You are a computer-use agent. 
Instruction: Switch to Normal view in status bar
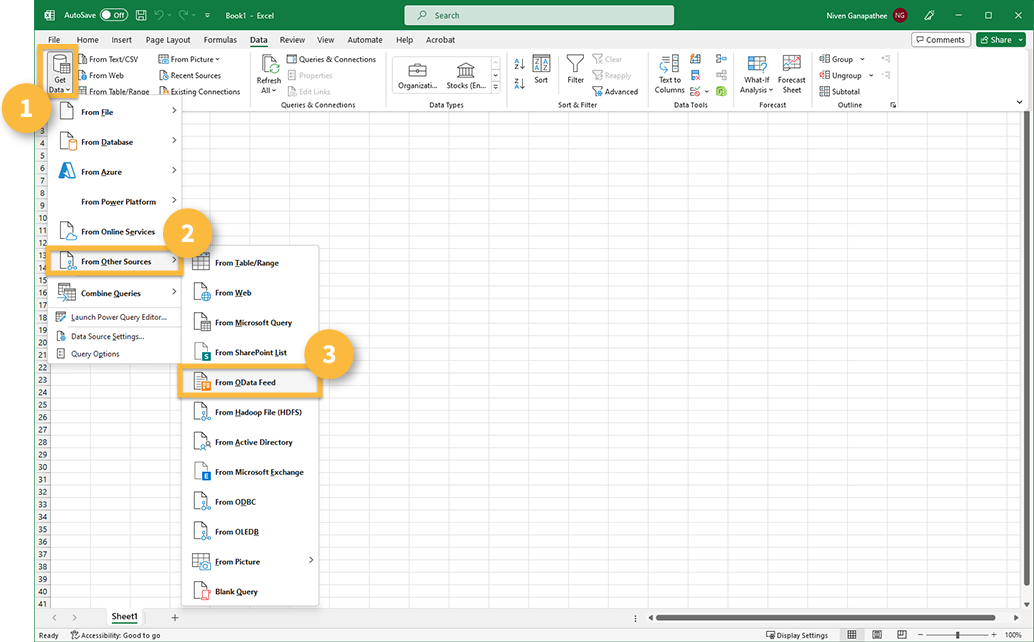(852, 635)
